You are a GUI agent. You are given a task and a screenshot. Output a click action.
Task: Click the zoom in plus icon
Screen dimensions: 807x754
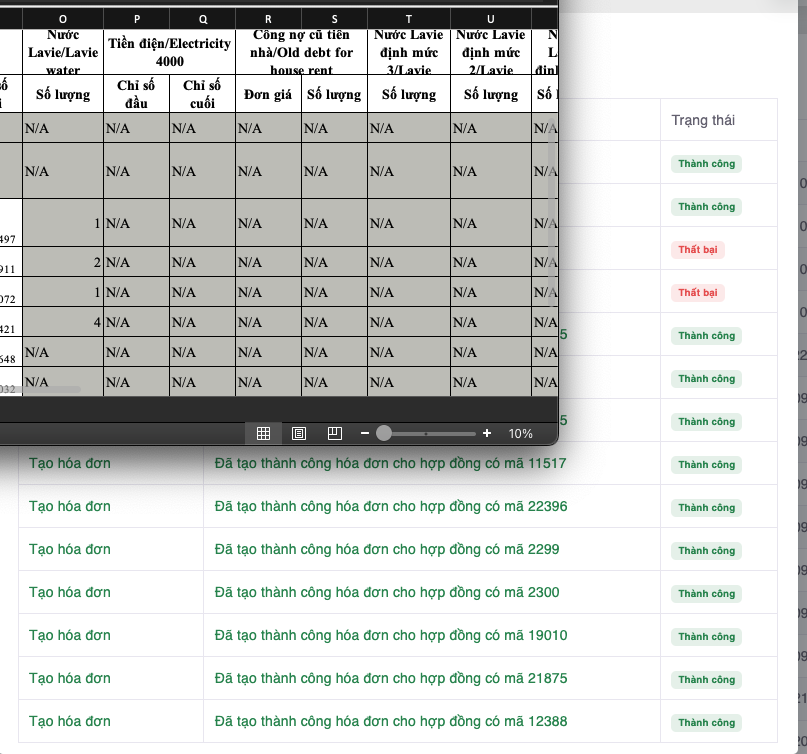(x=487, y=433)
